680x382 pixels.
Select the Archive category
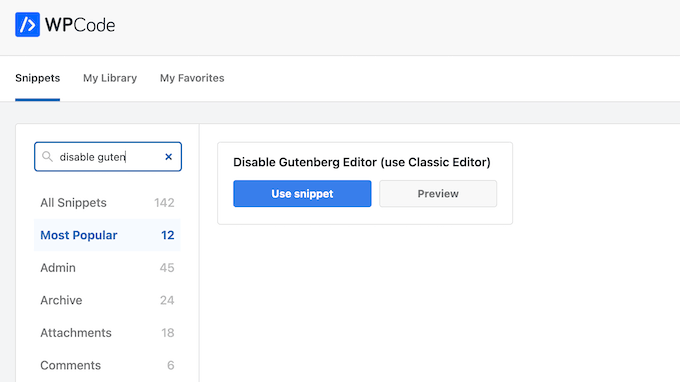pyautogui.click(x=107, y=300)
